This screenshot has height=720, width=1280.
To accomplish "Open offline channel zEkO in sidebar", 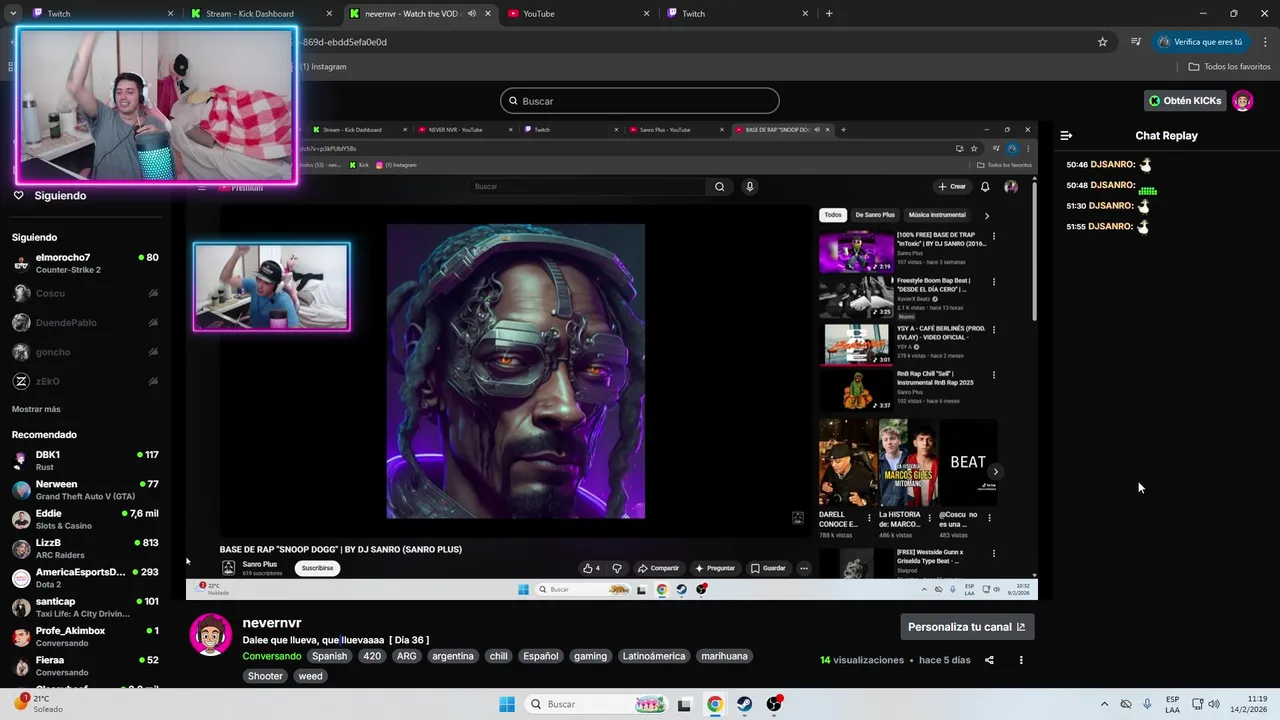I will click(x=85, y=382).
